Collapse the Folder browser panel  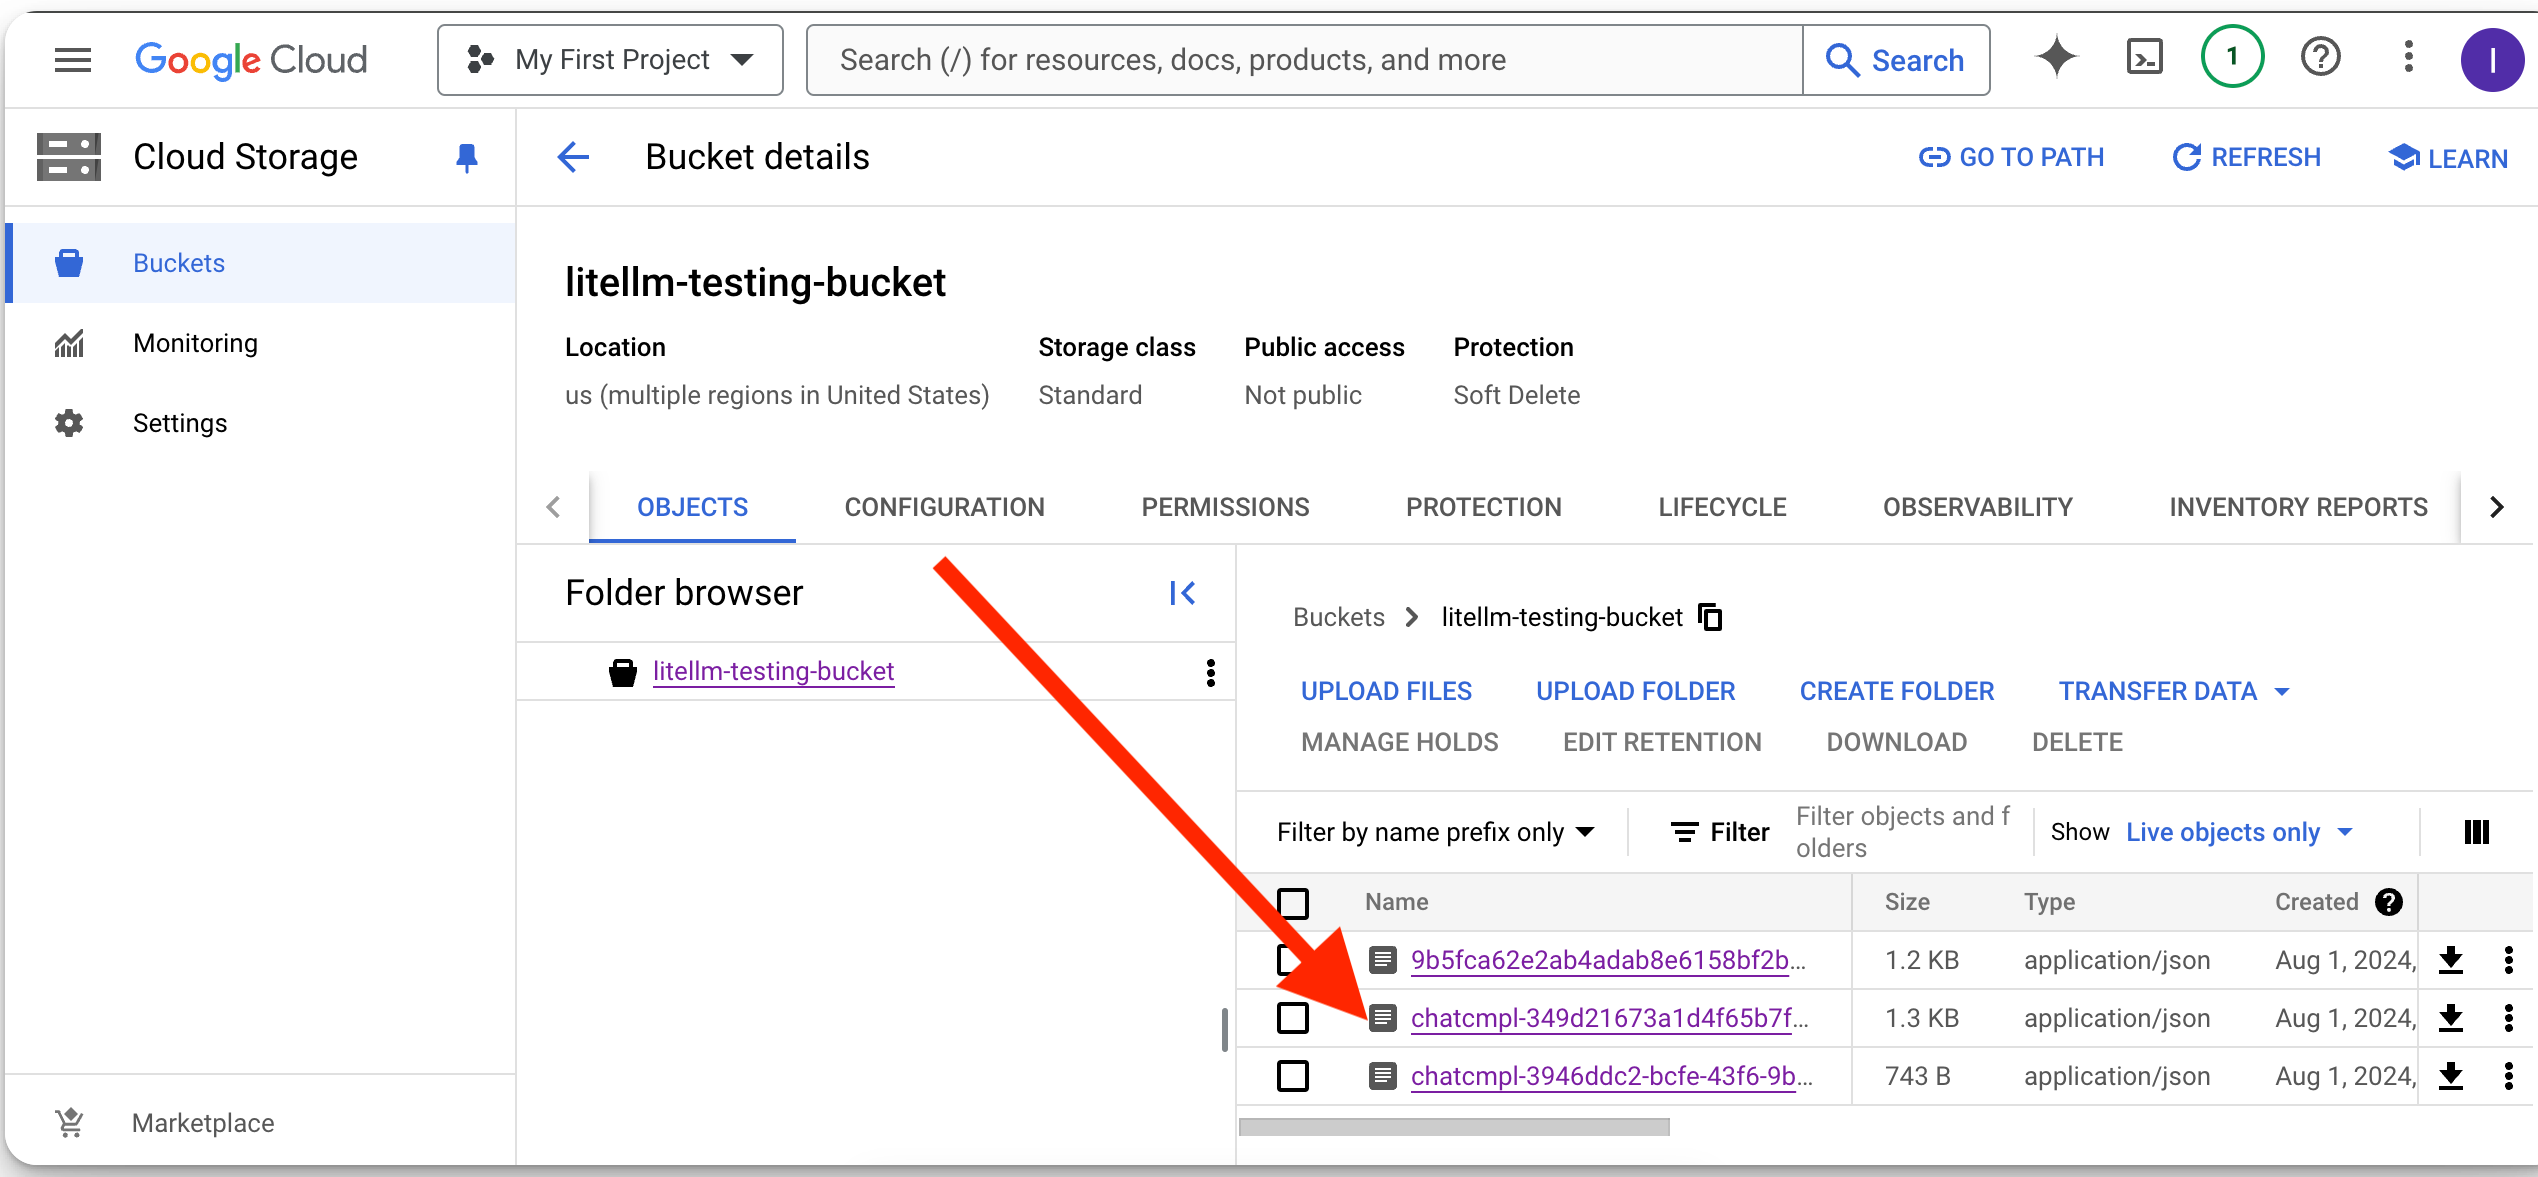coord(1182,593)
